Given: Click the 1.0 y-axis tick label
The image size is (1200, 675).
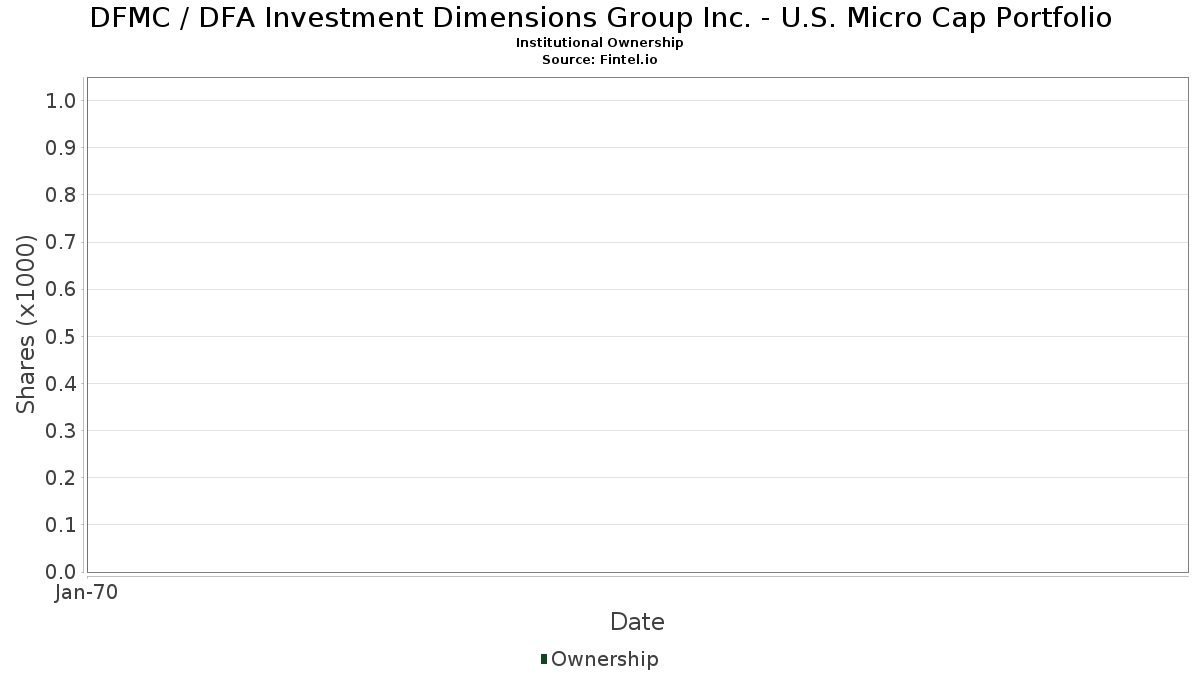Looking at the screenshot, I should click(x=61, y=100).
